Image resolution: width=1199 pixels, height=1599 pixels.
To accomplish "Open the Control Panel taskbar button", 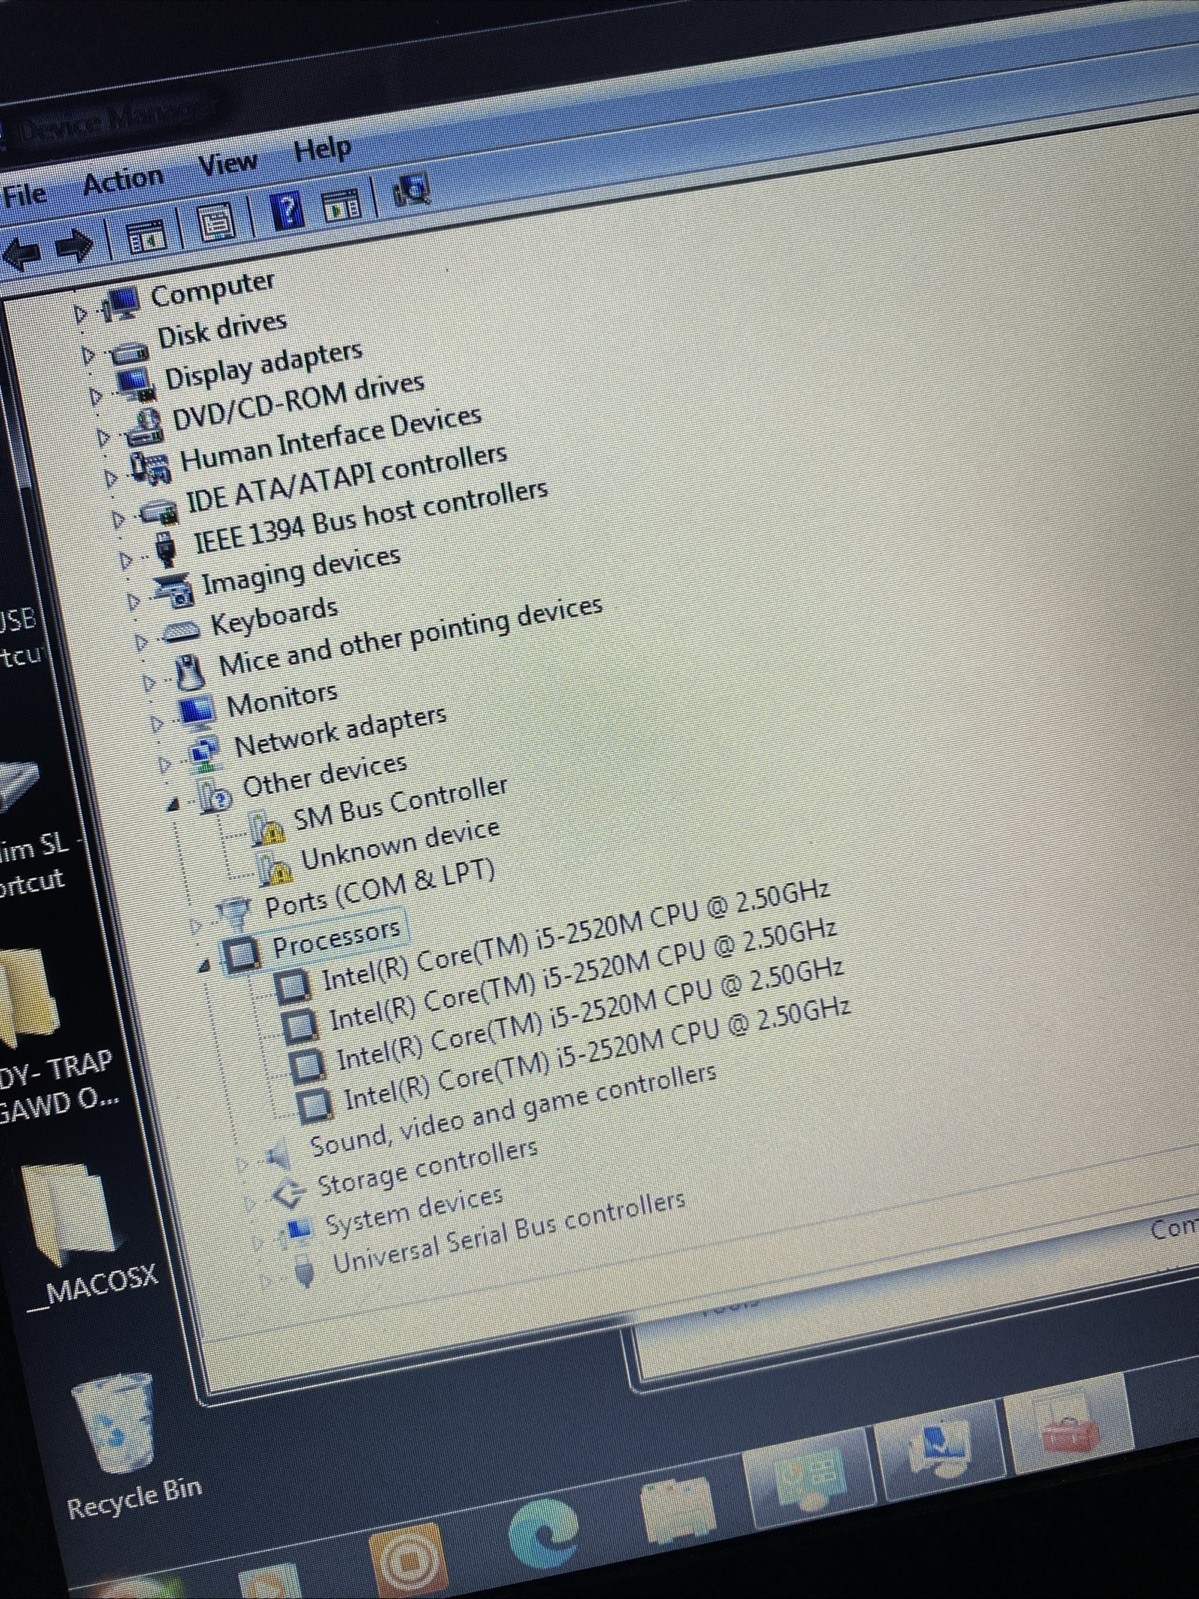I will (x=808, y=1479).
